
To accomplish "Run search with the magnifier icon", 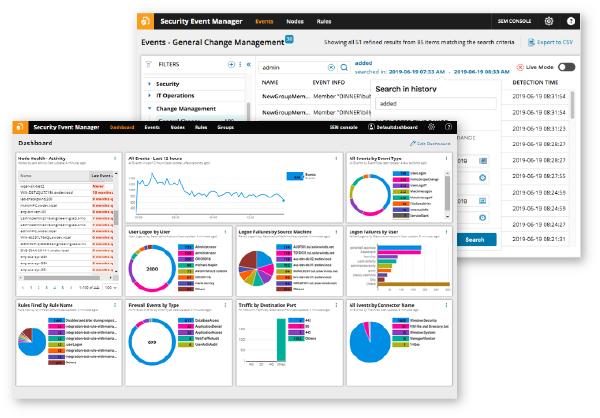I will click(x=344, y=67).
